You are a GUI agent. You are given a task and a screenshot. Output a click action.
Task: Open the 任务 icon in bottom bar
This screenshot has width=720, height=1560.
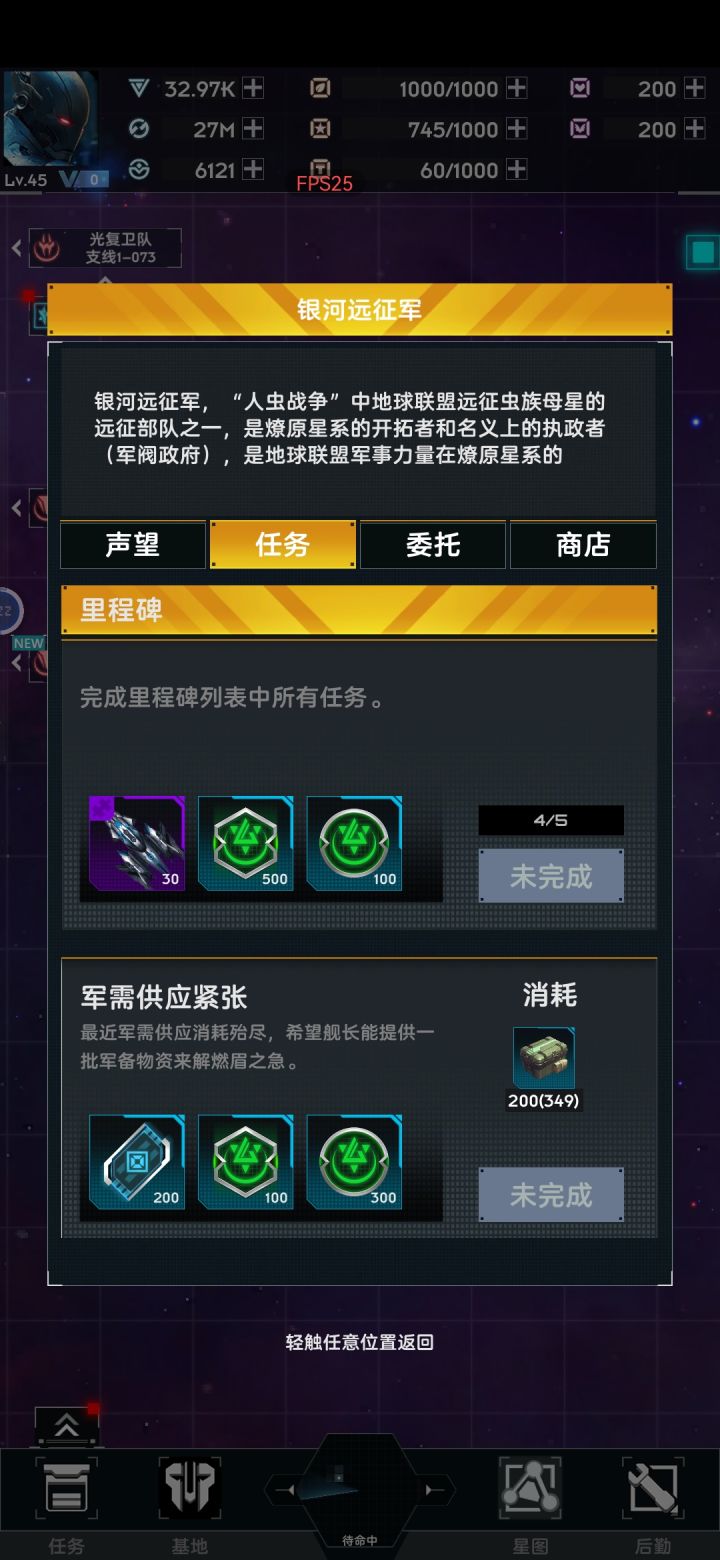pos(66,1488)
